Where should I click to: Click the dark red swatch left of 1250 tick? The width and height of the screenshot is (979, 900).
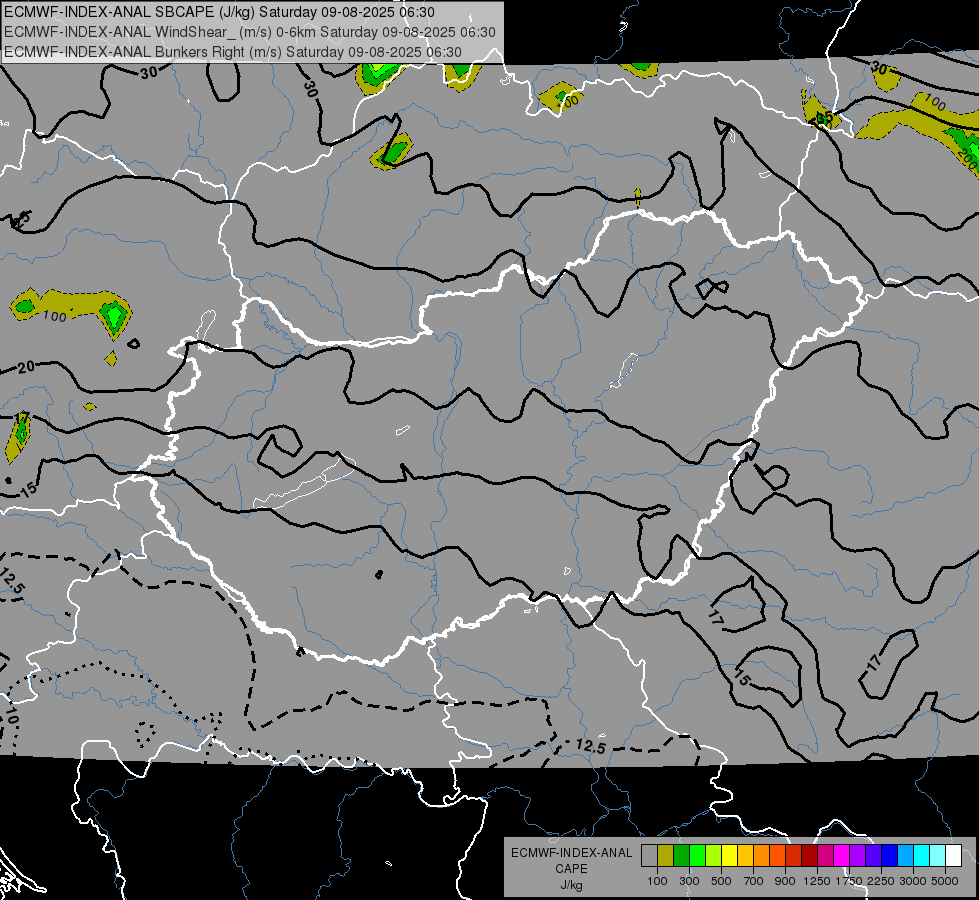point(810,855)
